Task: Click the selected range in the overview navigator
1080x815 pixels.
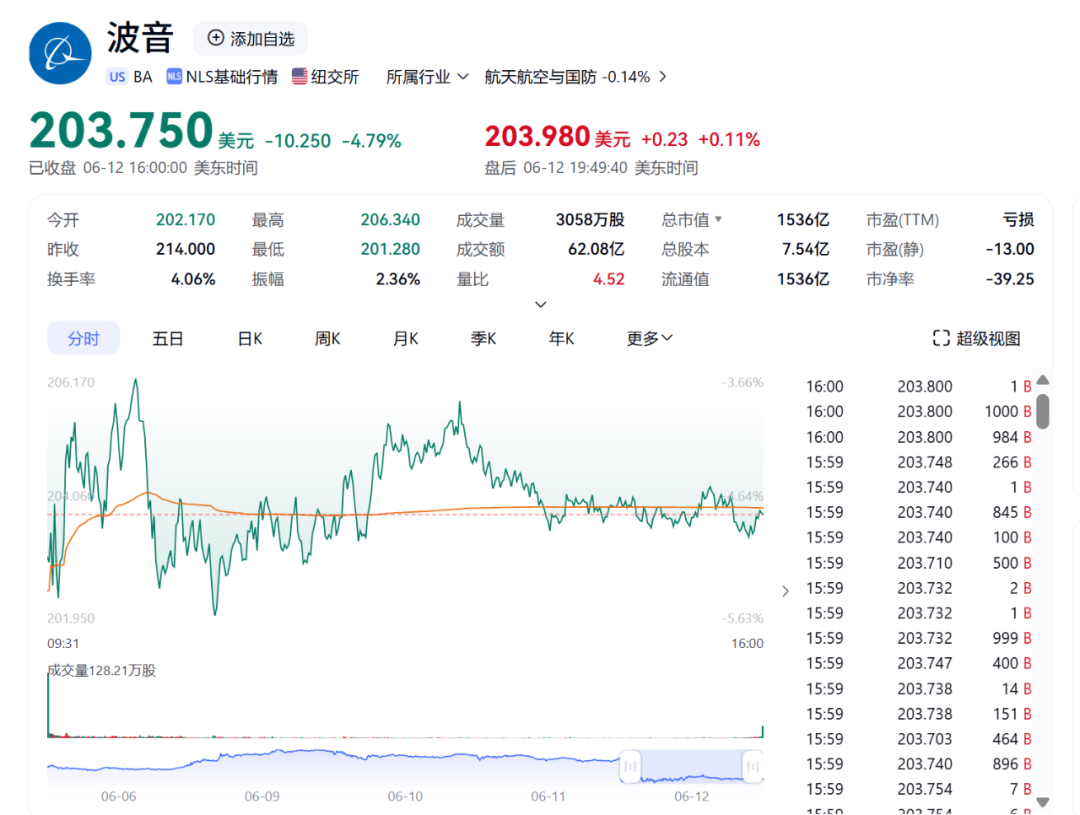Action: [692, 766]
